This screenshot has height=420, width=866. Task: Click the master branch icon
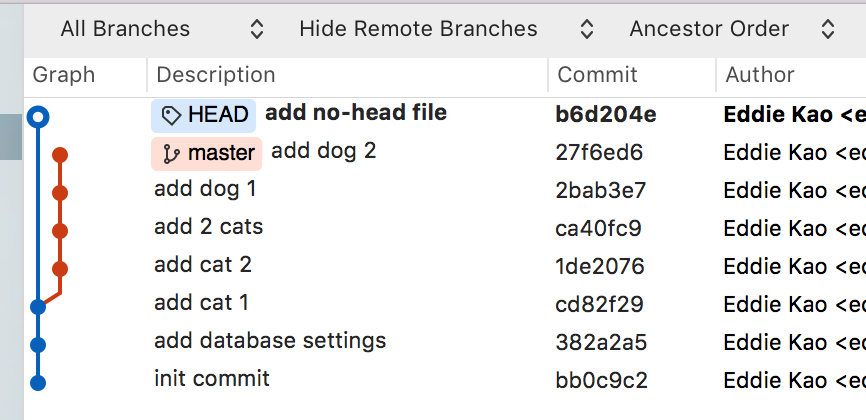(172, 154)
